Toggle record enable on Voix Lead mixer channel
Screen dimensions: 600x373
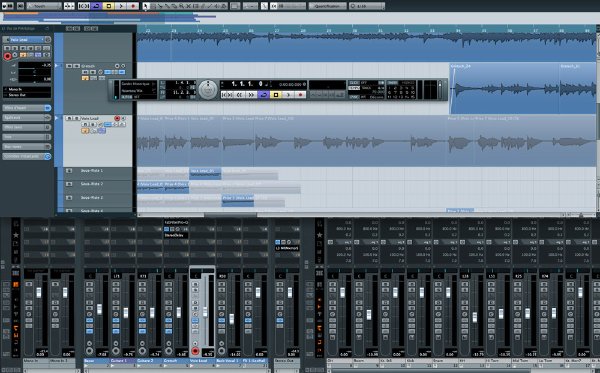tap(195, 351)
